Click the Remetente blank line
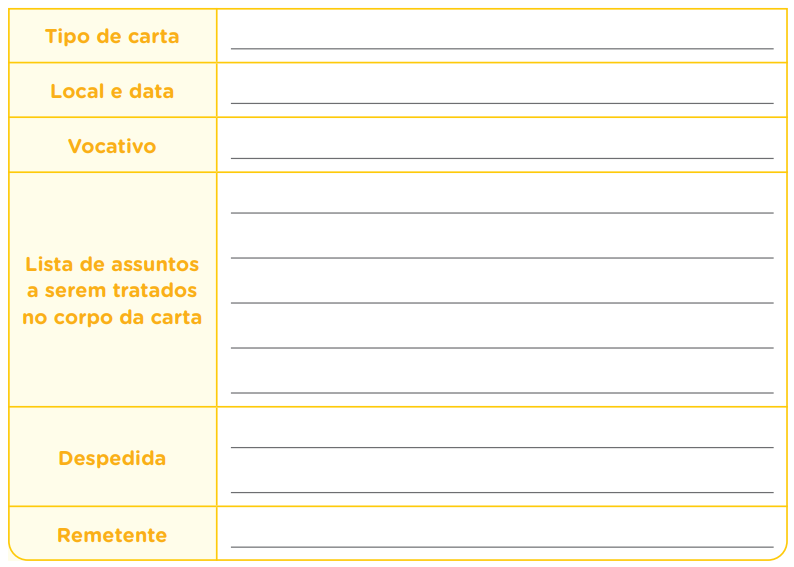794x567 pixels. point(502,547)
